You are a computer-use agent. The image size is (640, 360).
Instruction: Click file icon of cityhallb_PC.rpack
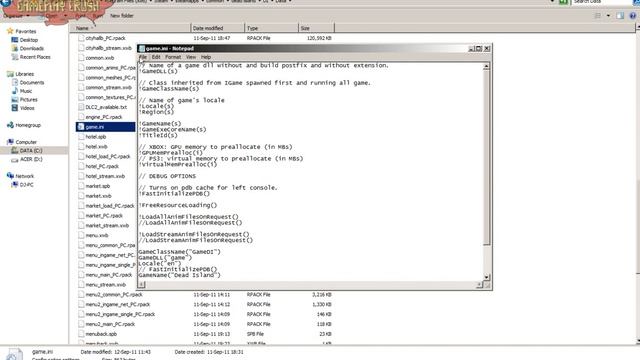81,38
